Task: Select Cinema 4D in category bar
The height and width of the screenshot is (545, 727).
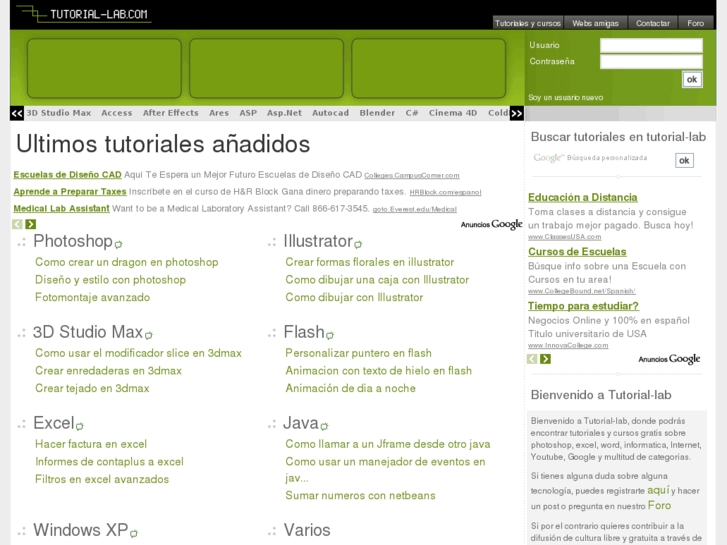Action: tap(453, 113)
